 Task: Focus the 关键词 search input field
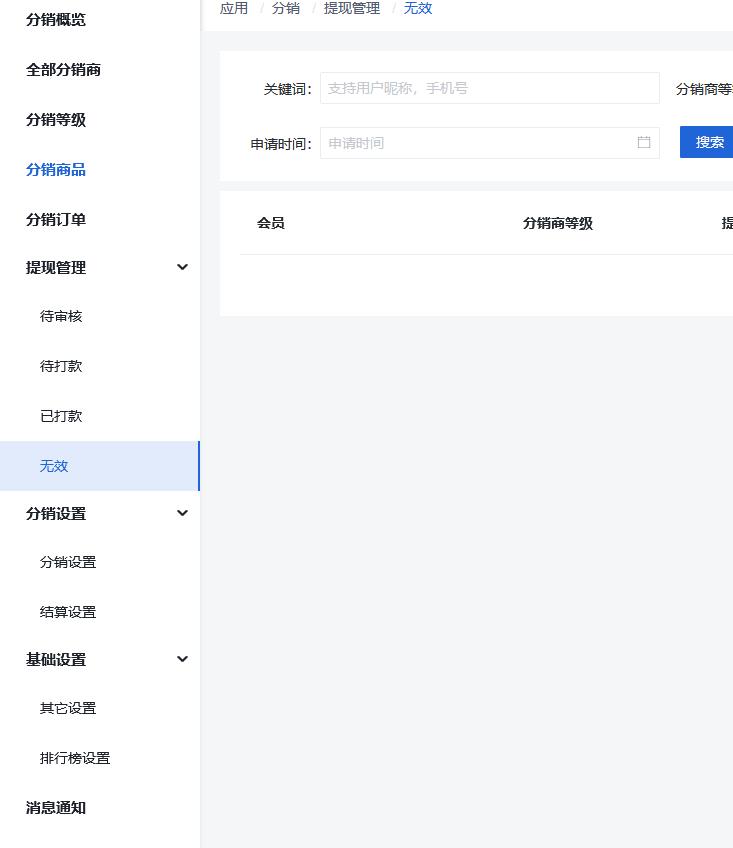click(490, 88)
